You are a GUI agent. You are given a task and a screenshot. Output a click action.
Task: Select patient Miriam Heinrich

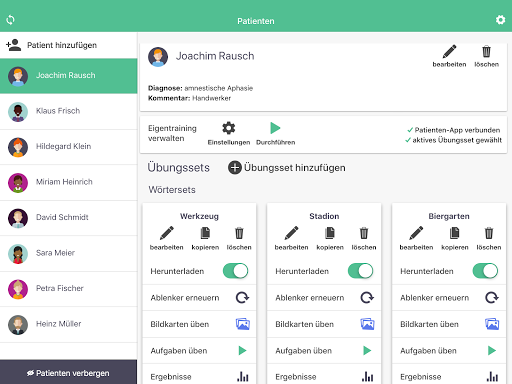69,182
